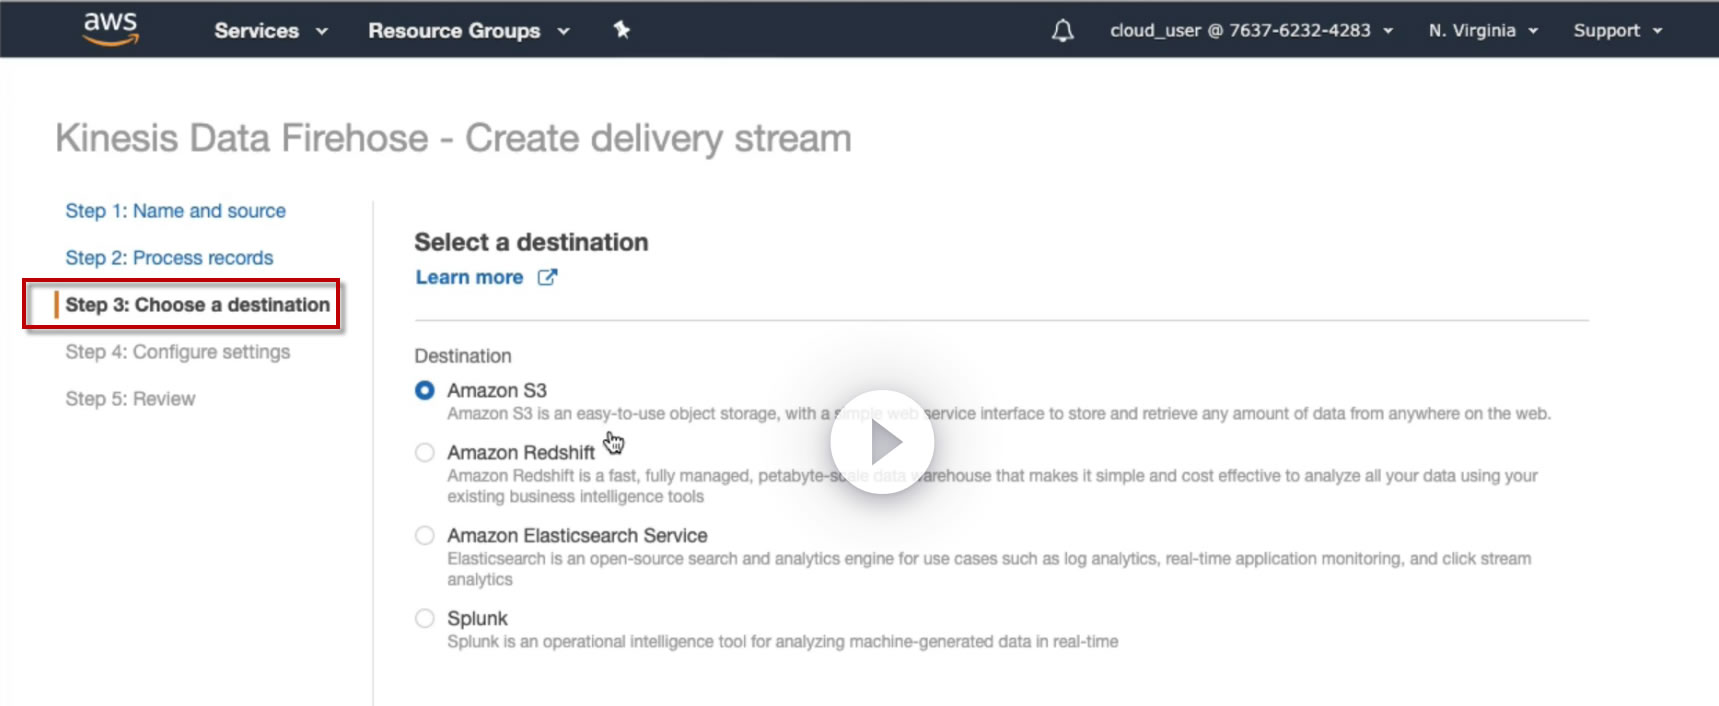
Task: Open the Resource Groups menu
Action: pos(469,31)
